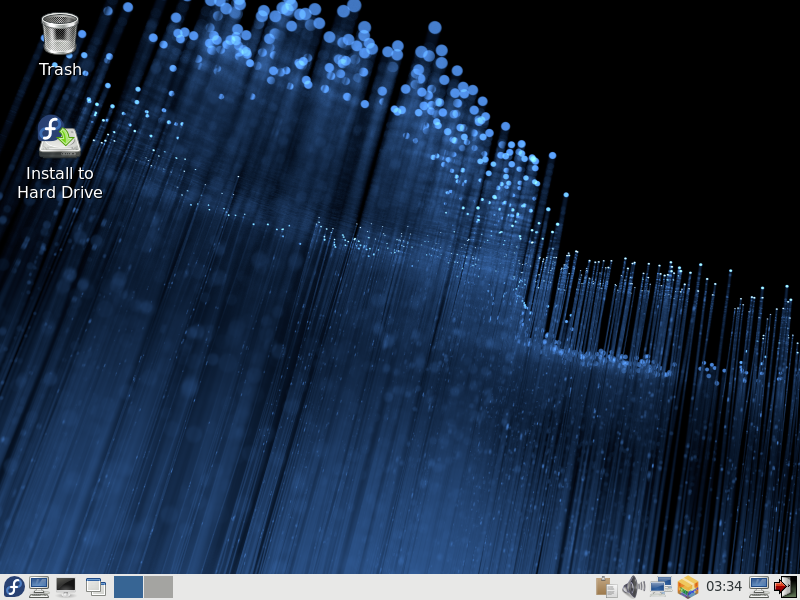The width and height of the screenshot is (800, 600).
Task: Select the Install to Hard Drive icon
Action: tap(59, 137)
